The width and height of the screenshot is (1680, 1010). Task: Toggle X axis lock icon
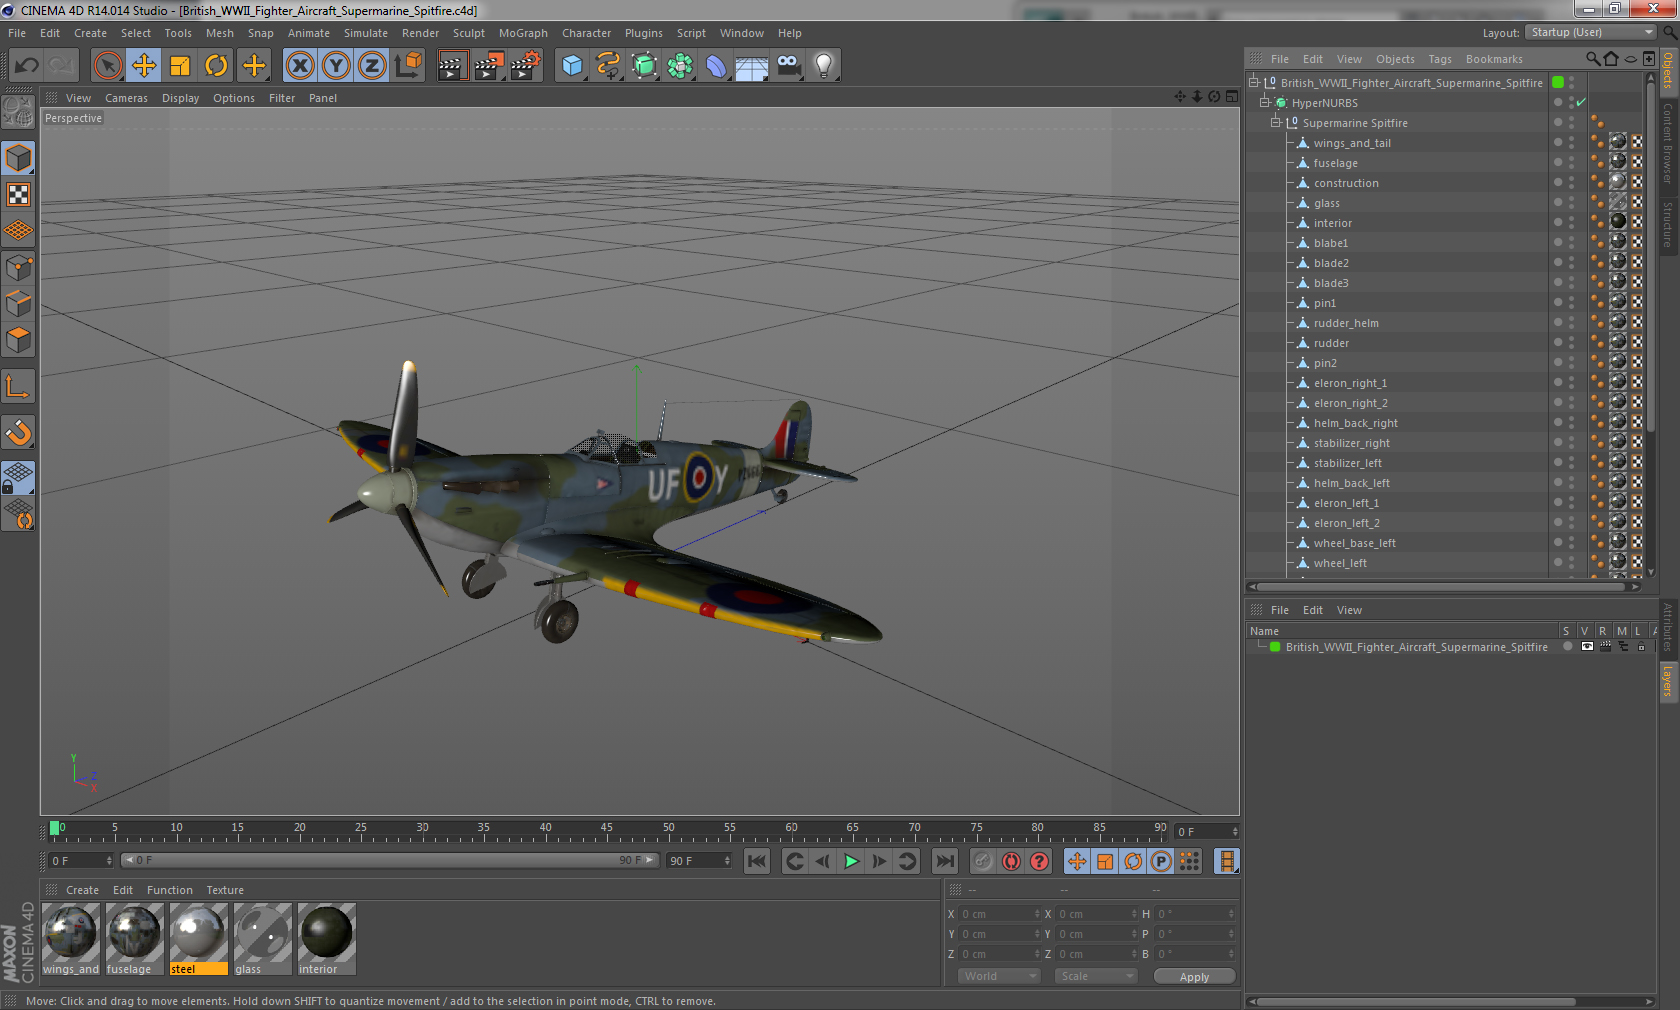[299, 66]
